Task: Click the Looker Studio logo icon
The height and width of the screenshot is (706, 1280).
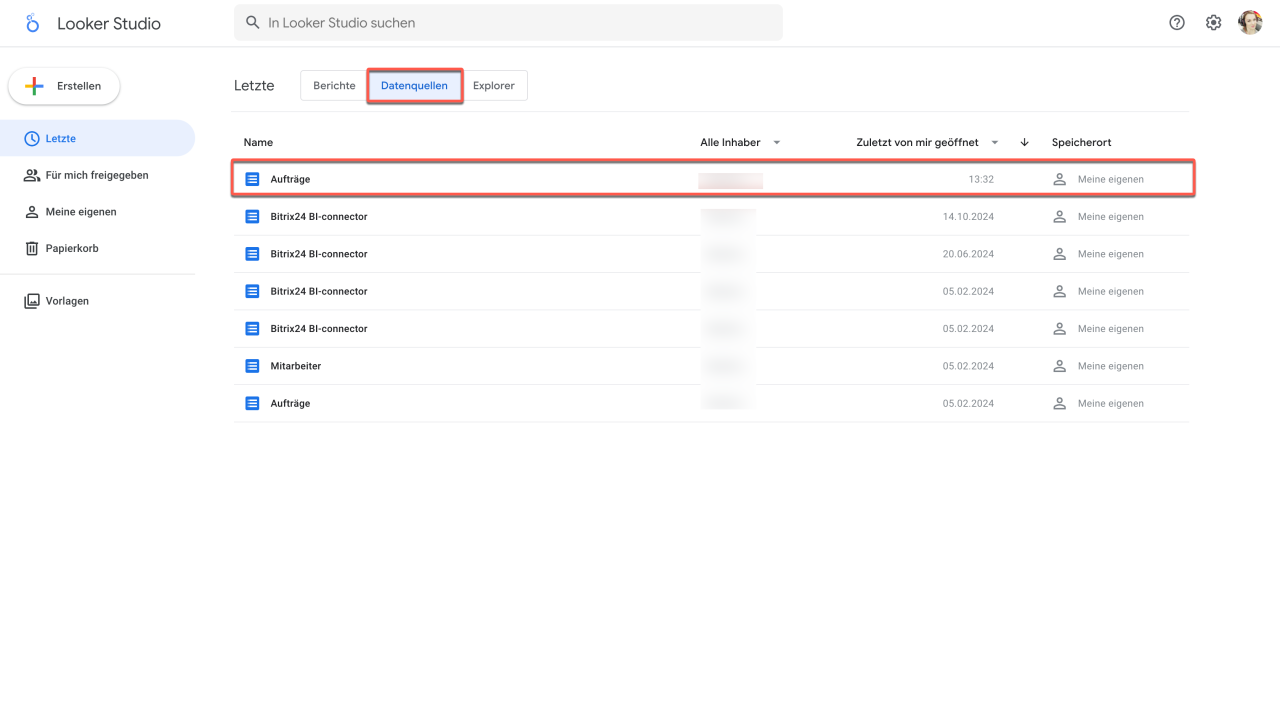Action: [32, 23]
